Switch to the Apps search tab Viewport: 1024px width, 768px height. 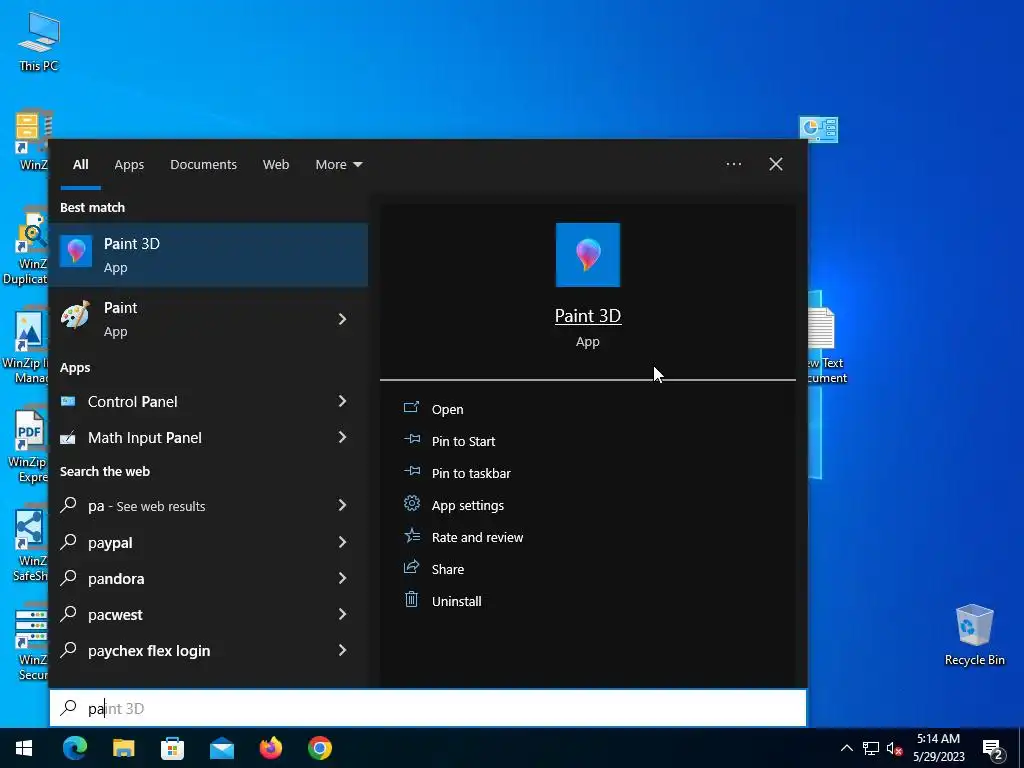pos(129,165)
